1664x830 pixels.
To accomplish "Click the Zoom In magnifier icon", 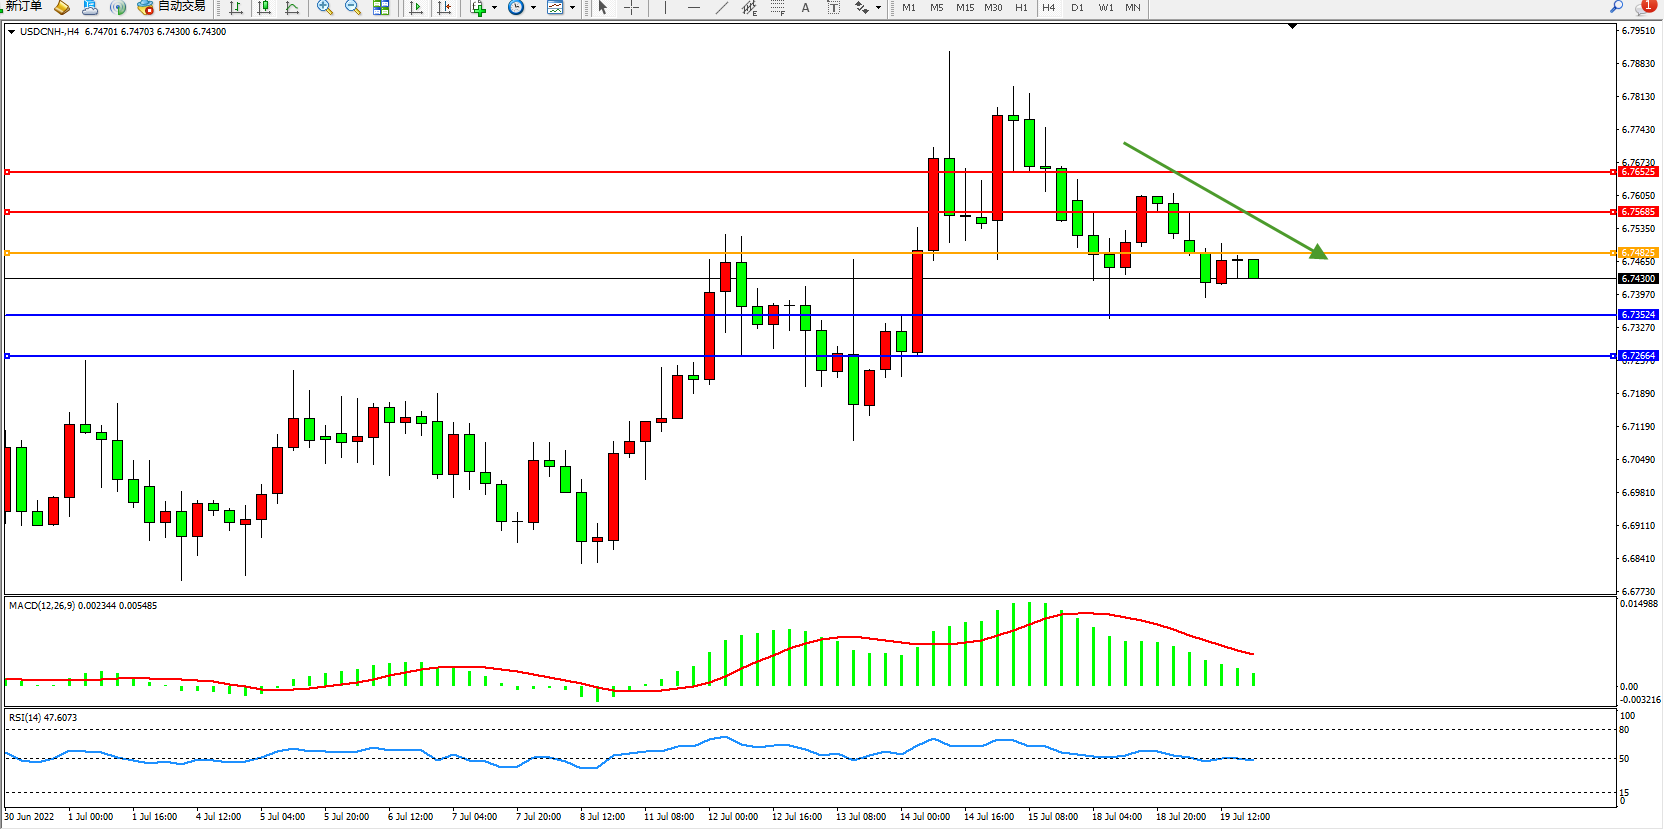I will tap(325, 7).
